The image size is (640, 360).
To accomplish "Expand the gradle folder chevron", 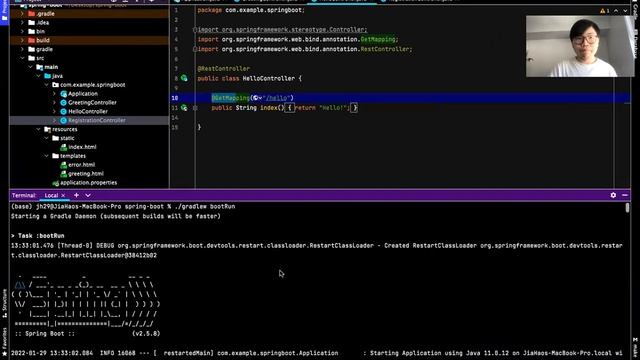I will [x=22, y=49].
